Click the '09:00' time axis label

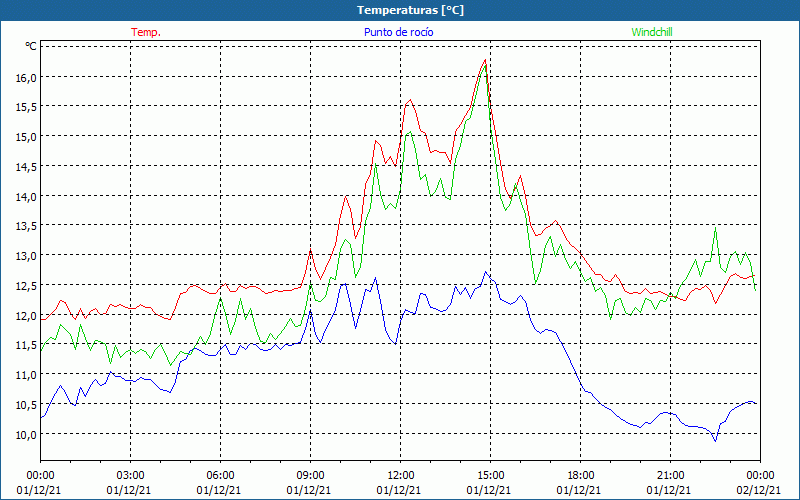tap(310, 476)
